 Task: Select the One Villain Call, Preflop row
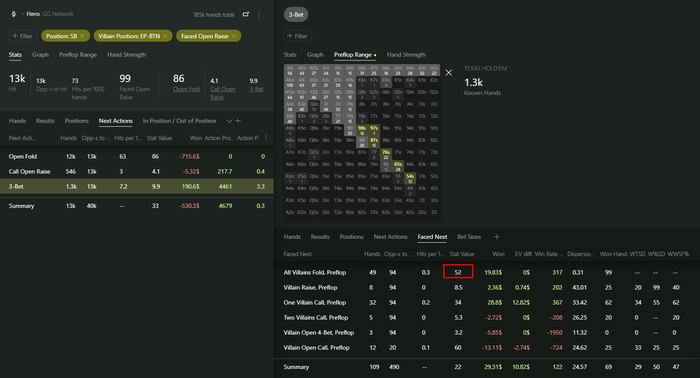click(487, 302)
